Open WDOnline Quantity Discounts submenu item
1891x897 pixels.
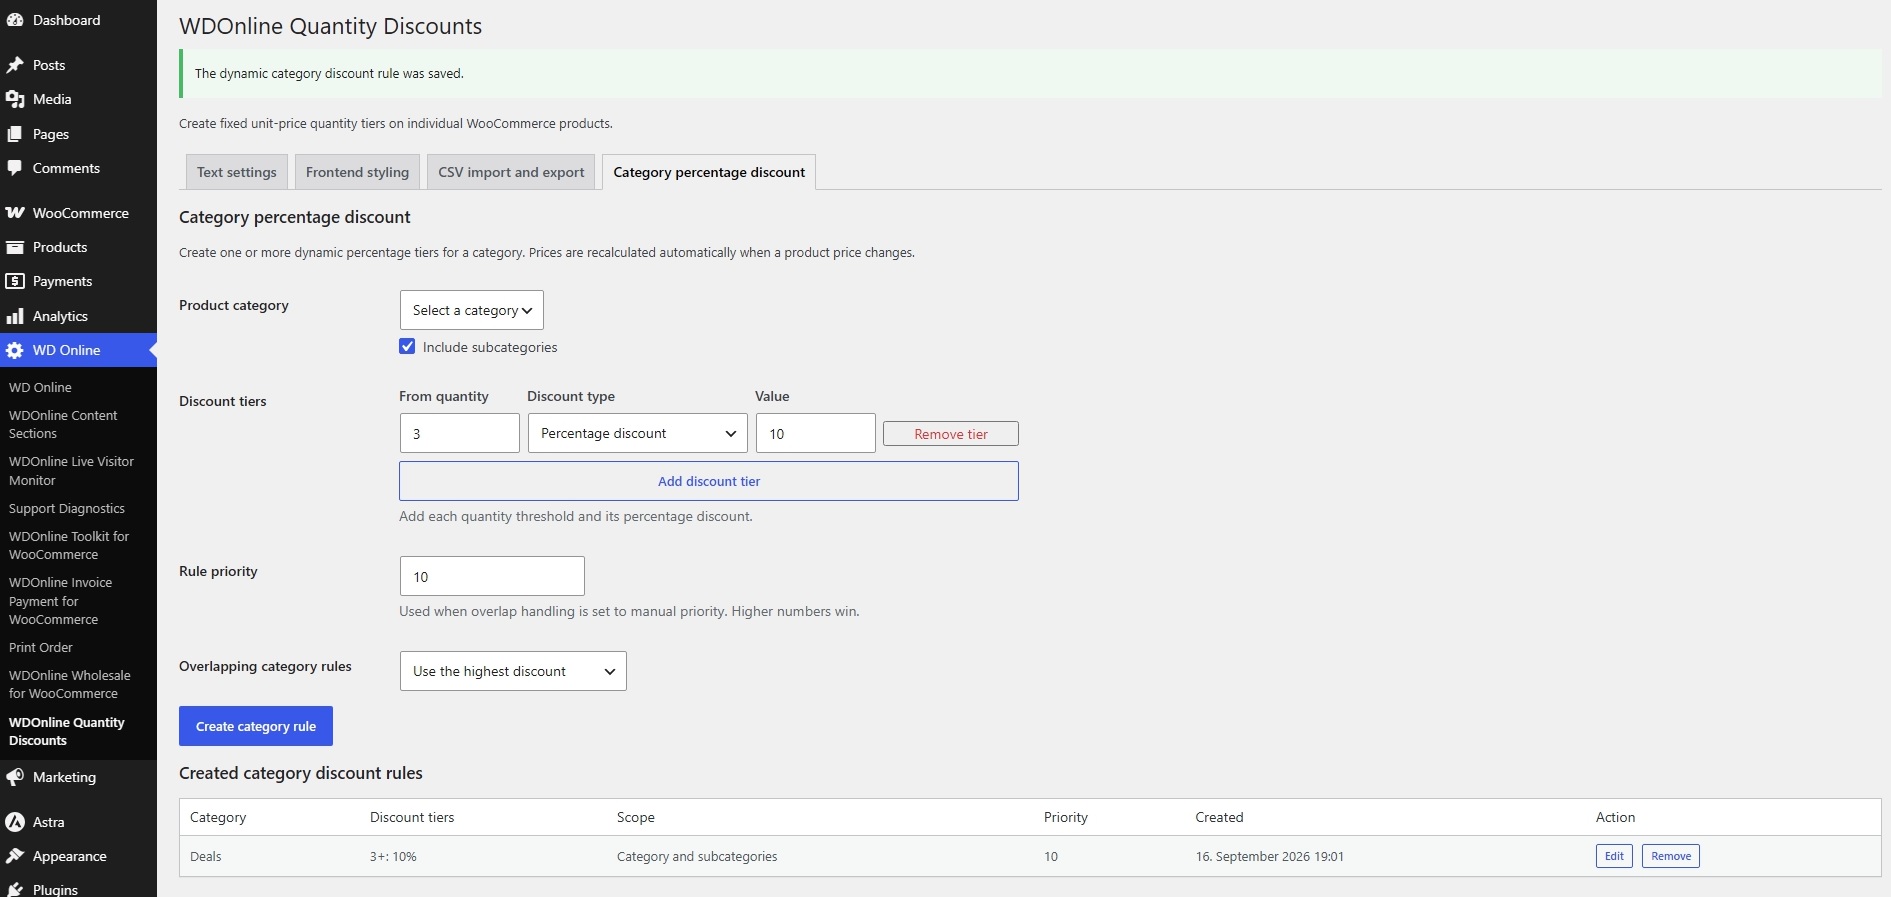pos(67,731)
